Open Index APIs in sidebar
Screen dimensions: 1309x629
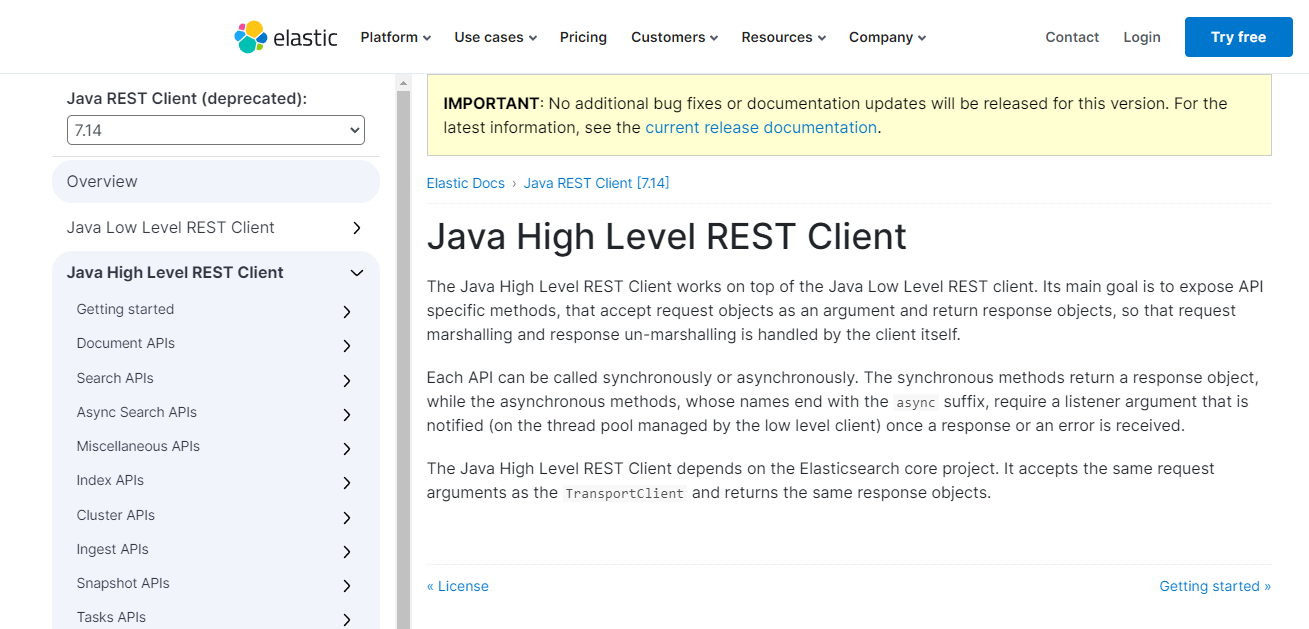tap(110, 480)
